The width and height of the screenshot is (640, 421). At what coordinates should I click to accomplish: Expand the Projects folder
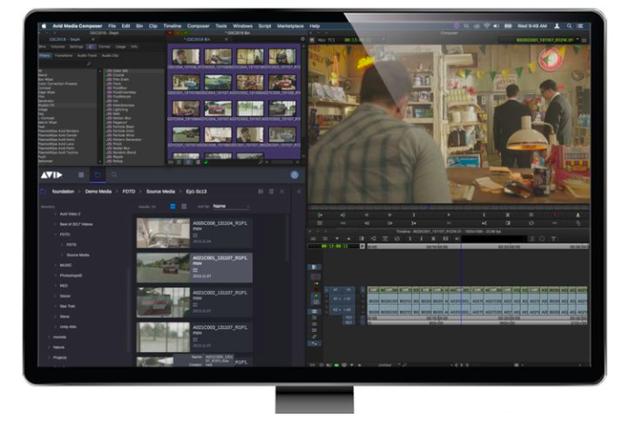pyautogui.click(x=50, y=357)
